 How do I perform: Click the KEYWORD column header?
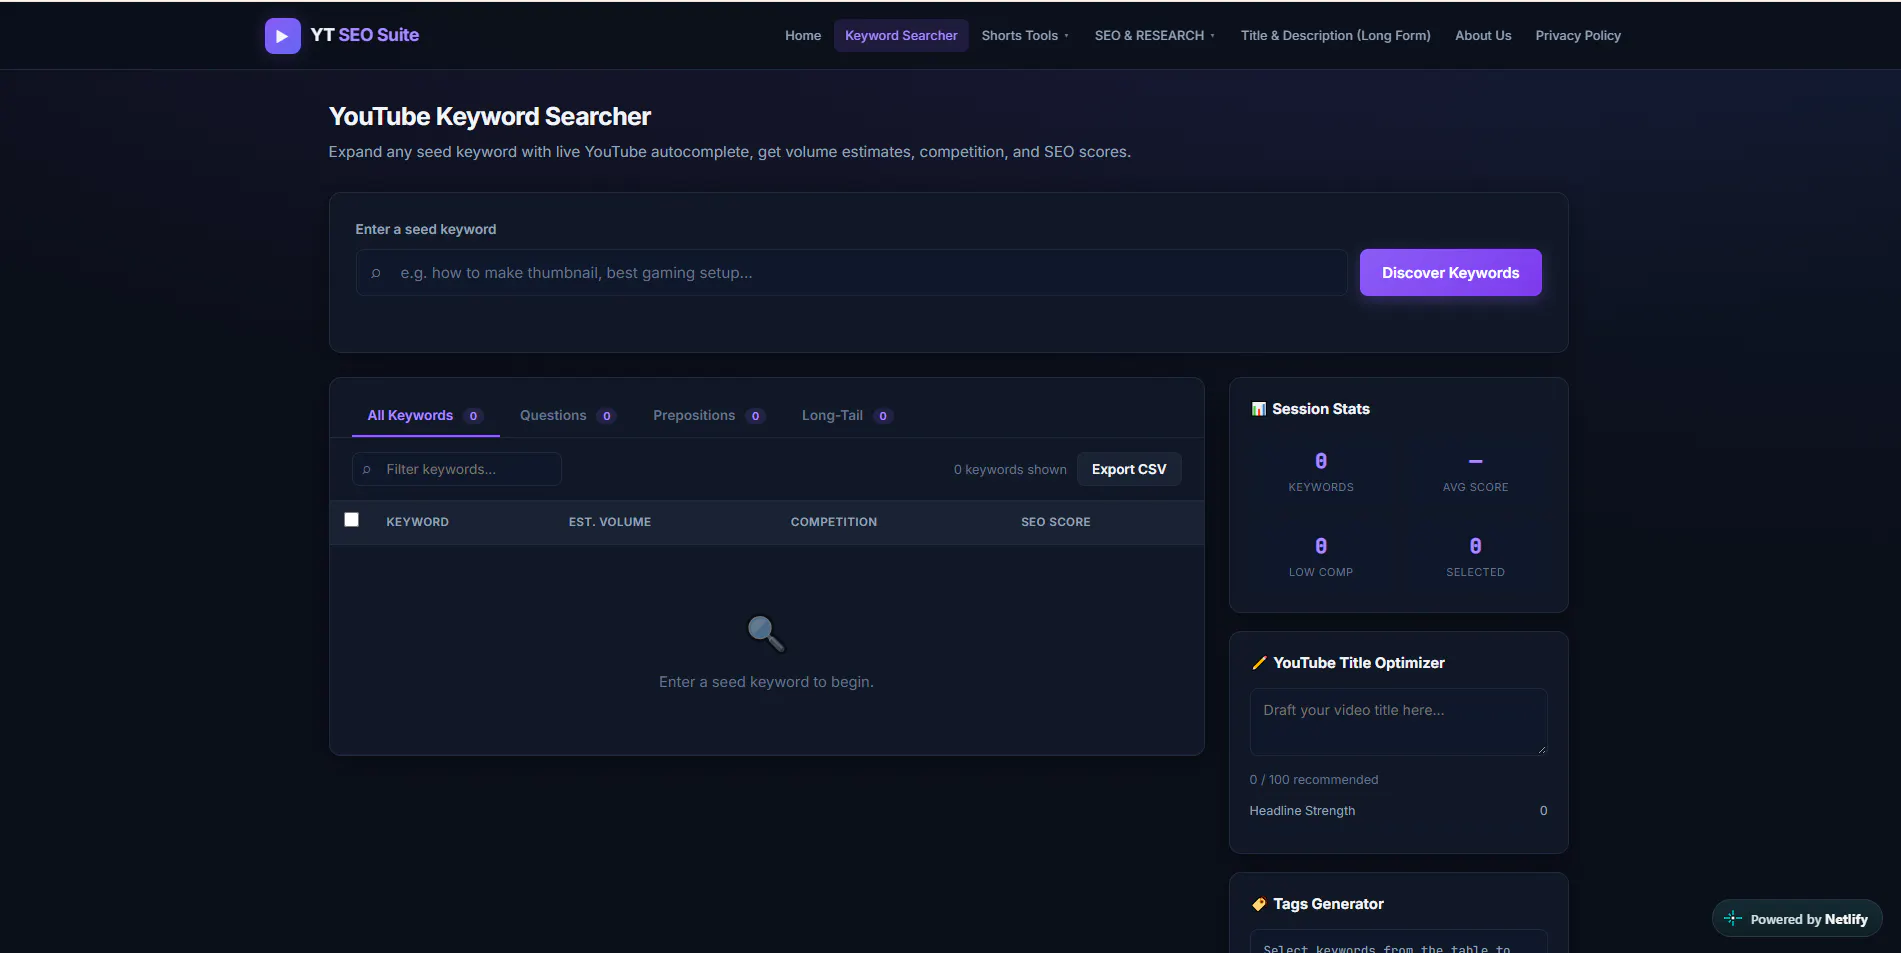click(417, 522)
